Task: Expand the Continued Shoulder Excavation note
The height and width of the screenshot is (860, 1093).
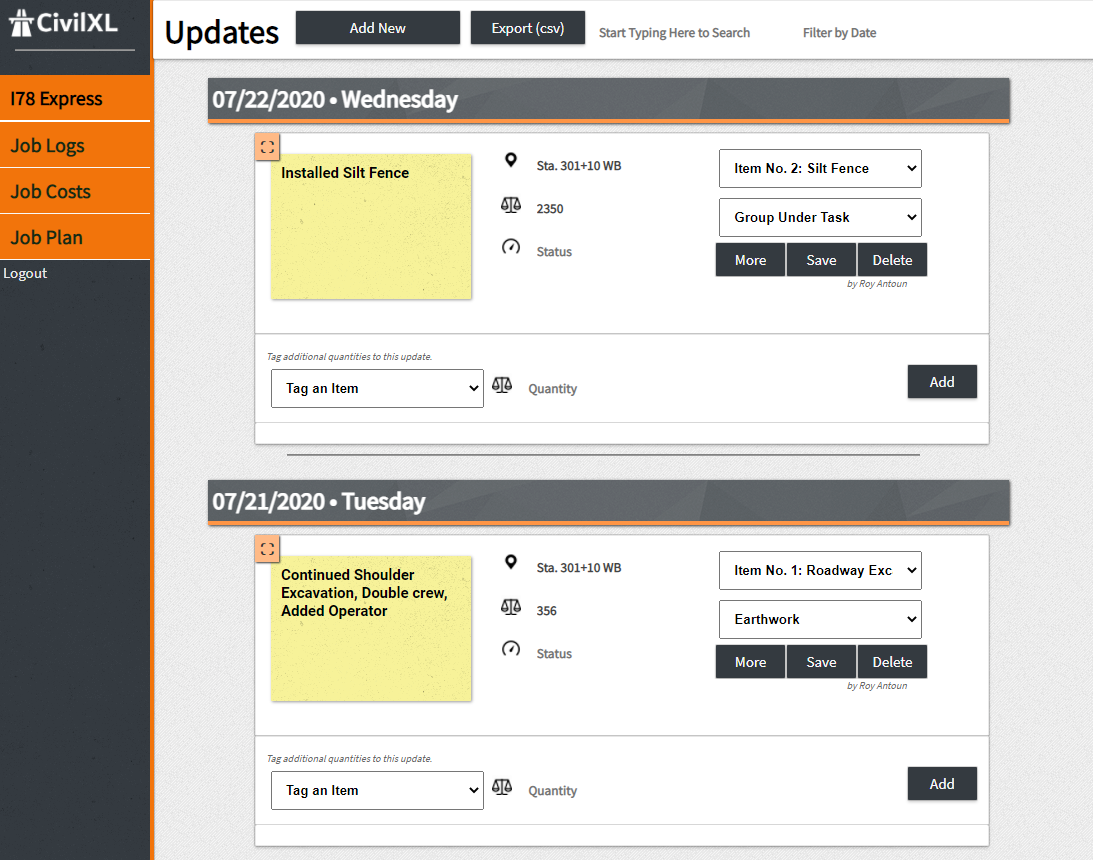Action: (x=267, y=549)
